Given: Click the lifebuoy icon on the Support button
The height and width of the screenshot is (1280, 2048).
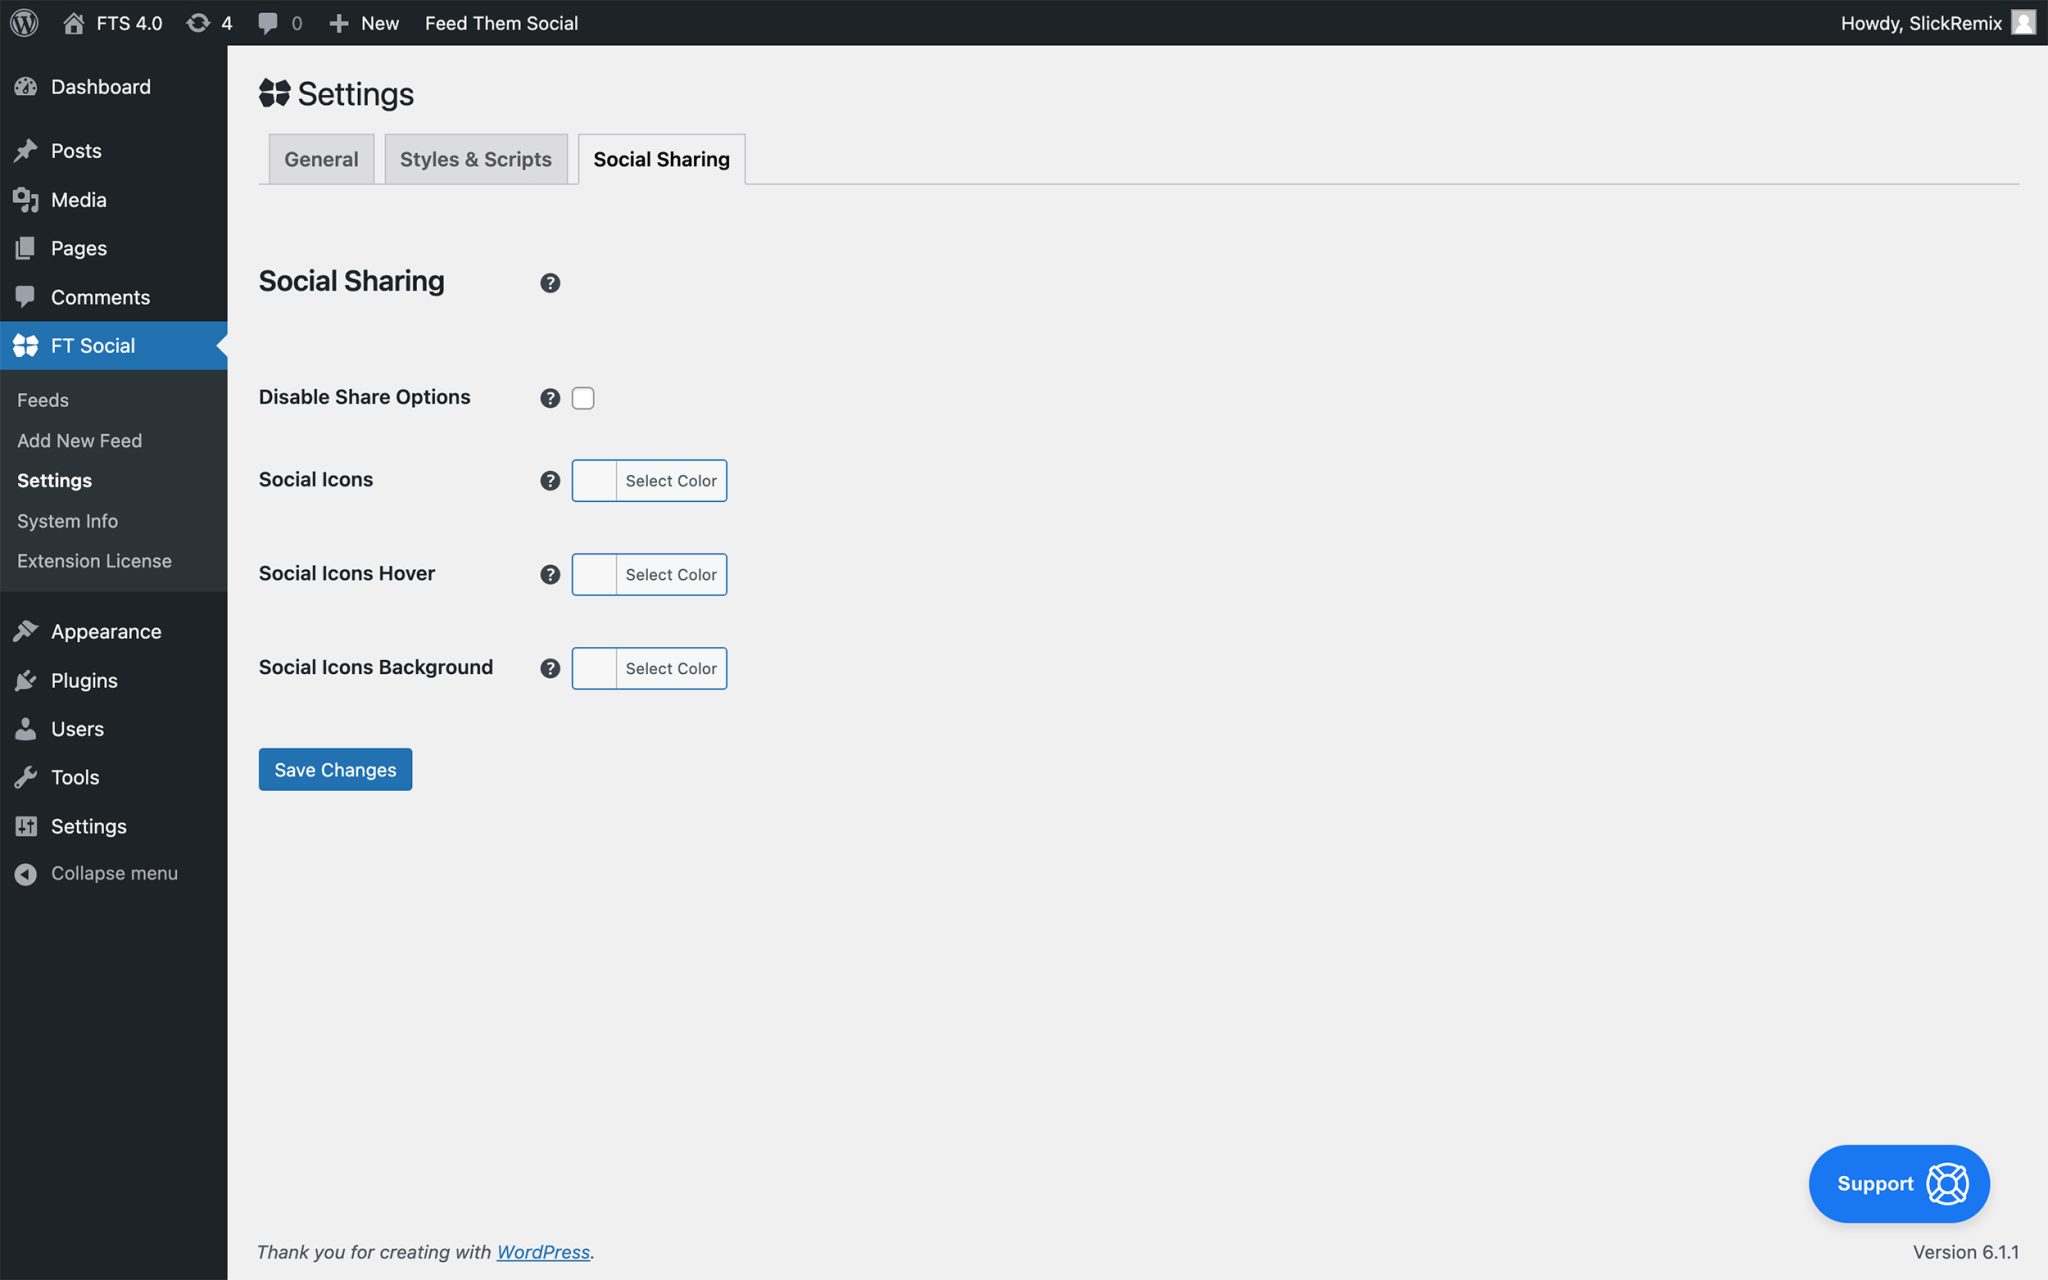Looking at the screenshot, I should (x=1948, y=1184).
